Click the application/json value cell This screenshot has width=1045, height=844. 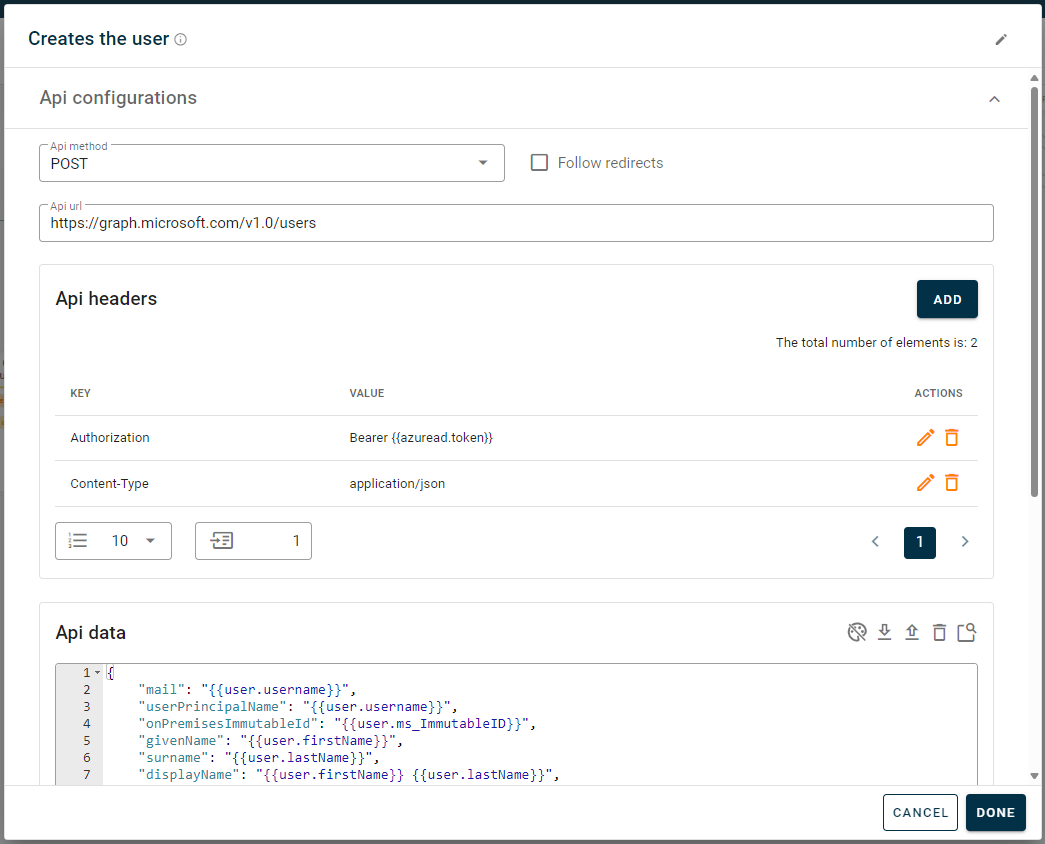click(397, 483)
